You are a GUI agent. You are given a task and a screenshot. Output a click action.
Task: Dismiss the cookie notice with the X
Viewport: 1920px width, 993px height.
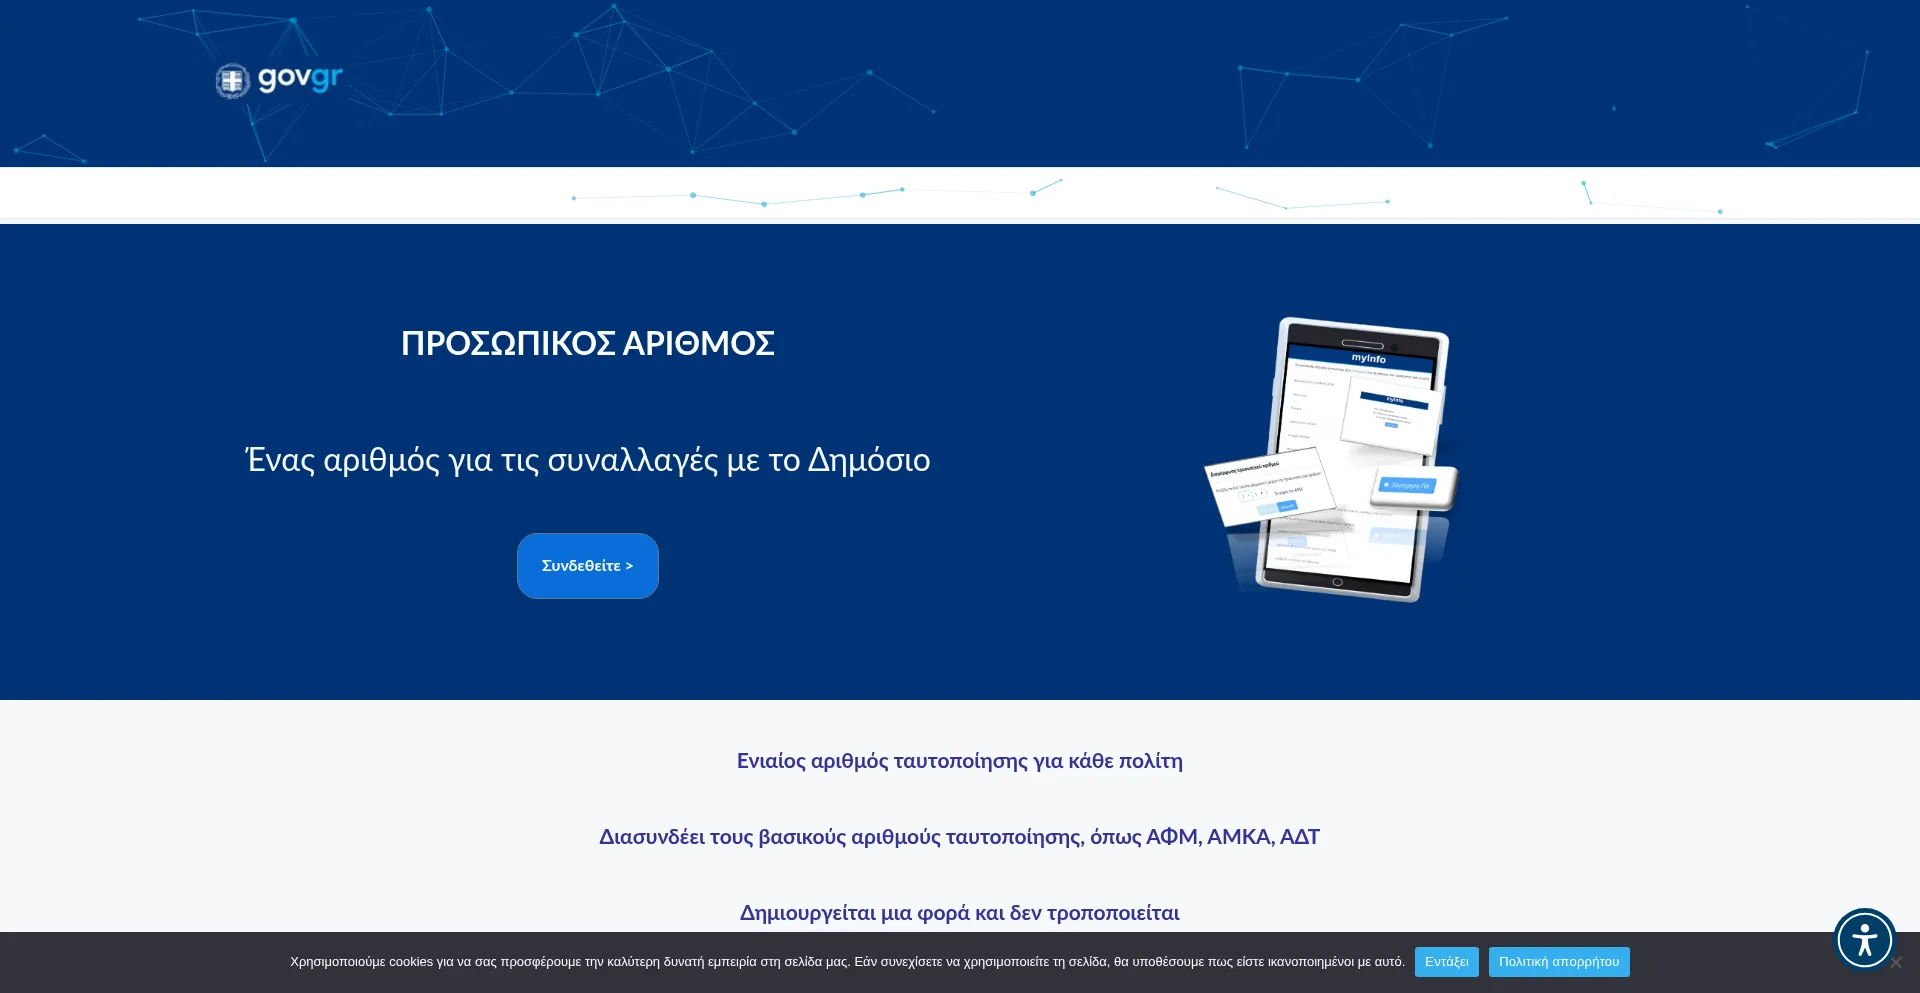(x=1896, y=963)
